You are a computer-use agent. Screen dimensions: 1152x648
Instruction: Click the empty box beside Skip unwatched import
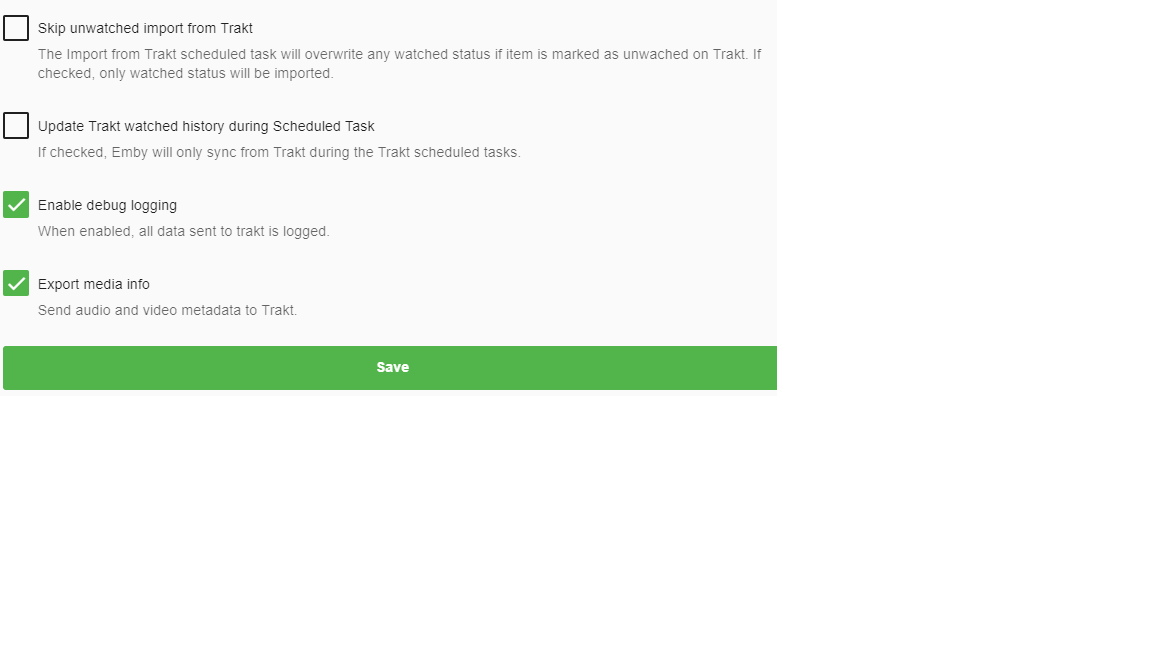(x=16, y=28)
